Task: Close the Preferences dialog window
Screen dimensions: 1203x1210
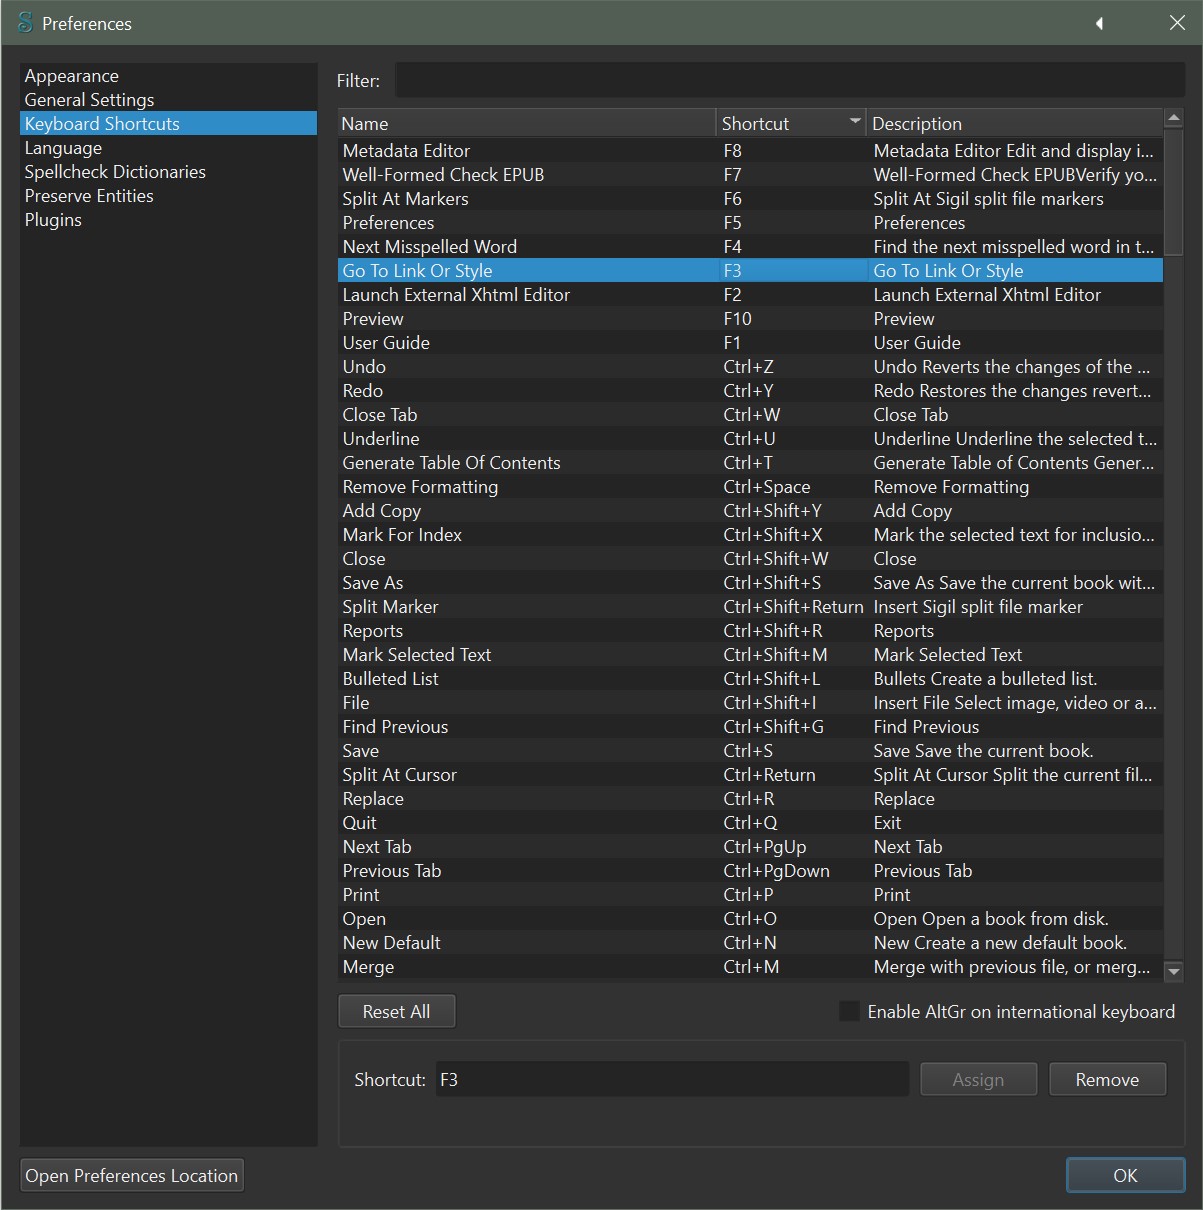Action: 1177,23
